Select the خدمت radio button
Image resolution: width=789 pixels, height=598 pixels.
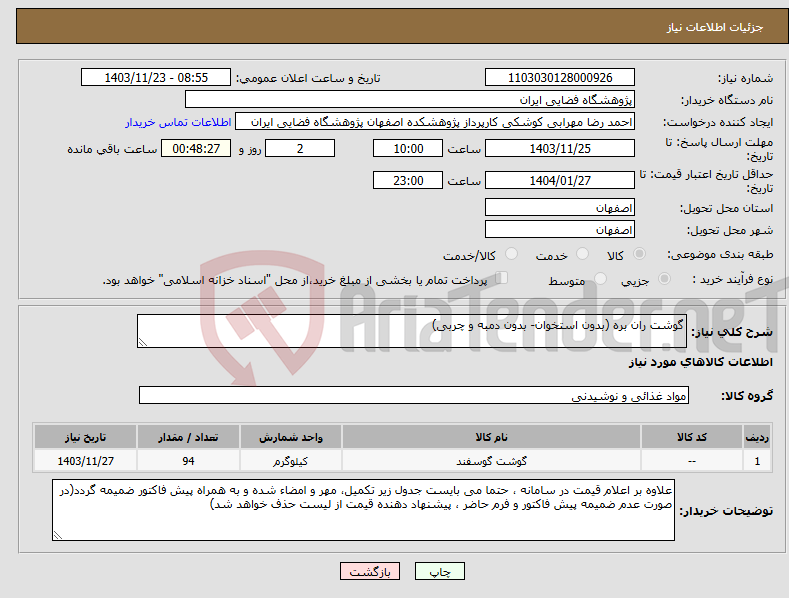point(582,254)
